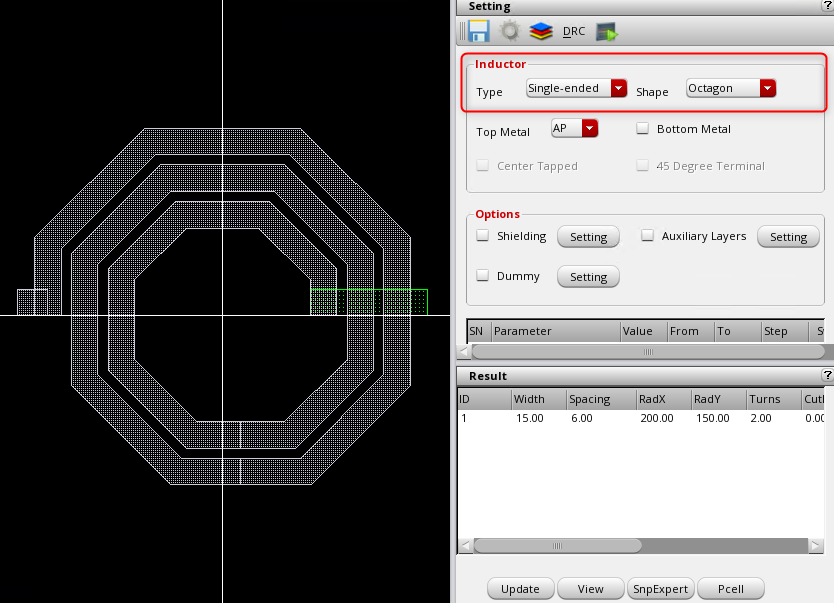834x603 pixels.
Task: Click the Update button
Action: coord(520,589)
